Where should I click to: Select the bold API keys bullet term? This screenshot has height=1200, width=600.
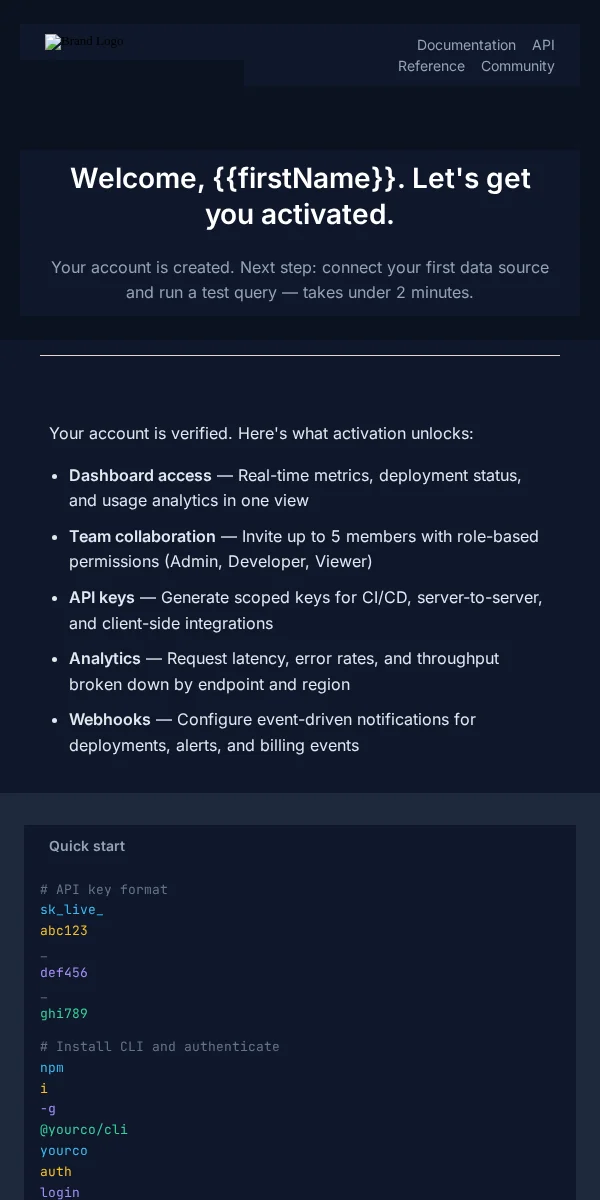click(102, 597)
